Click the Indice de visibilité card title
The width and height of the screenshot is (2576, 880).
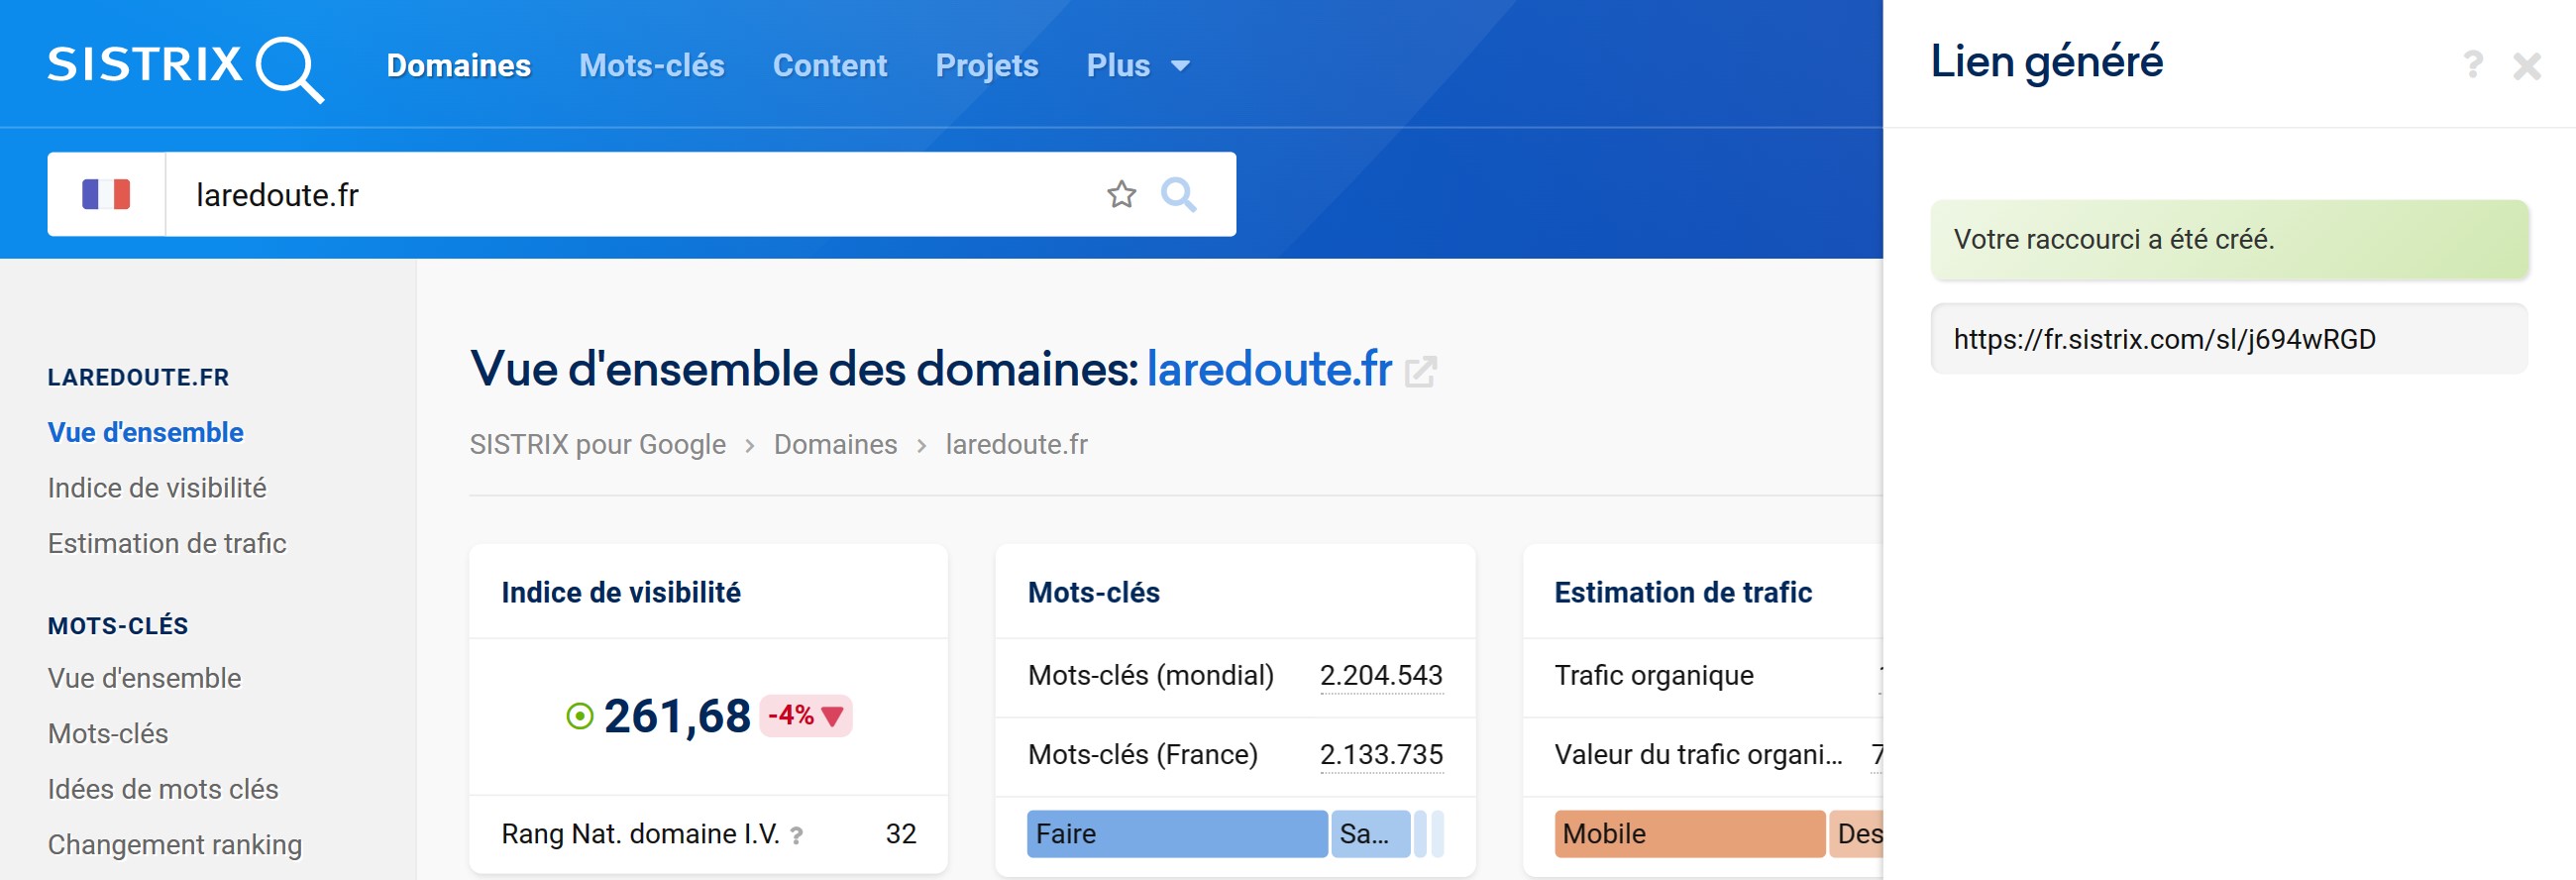621,592
